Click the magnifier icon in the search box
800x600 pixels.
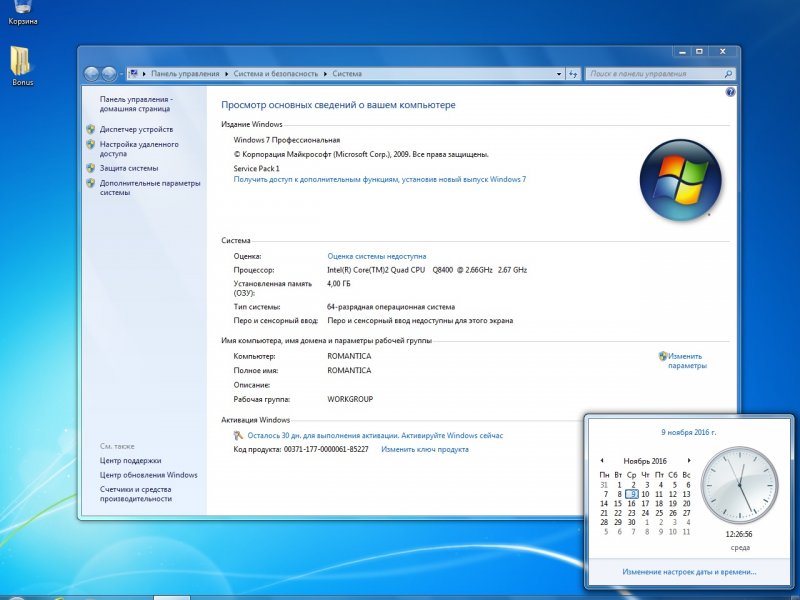tap(728, 74)
